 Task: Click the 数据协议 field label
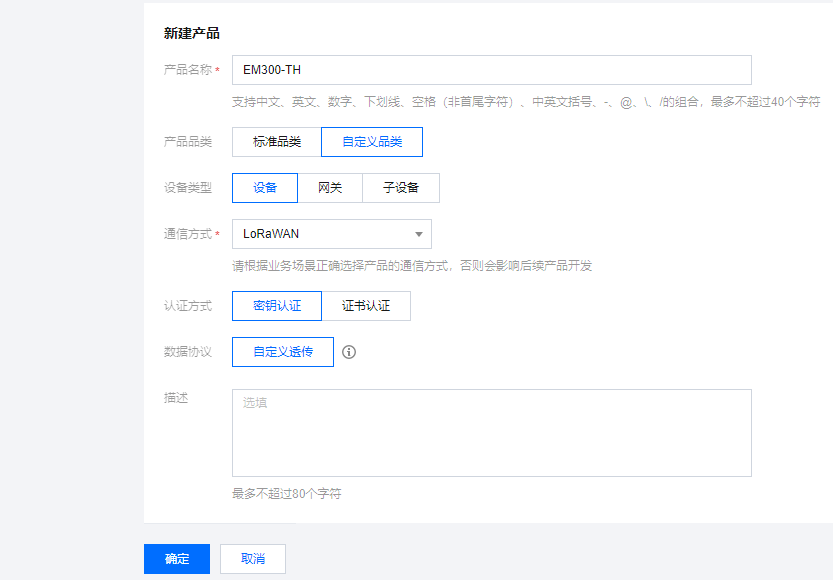coord(188,352)
